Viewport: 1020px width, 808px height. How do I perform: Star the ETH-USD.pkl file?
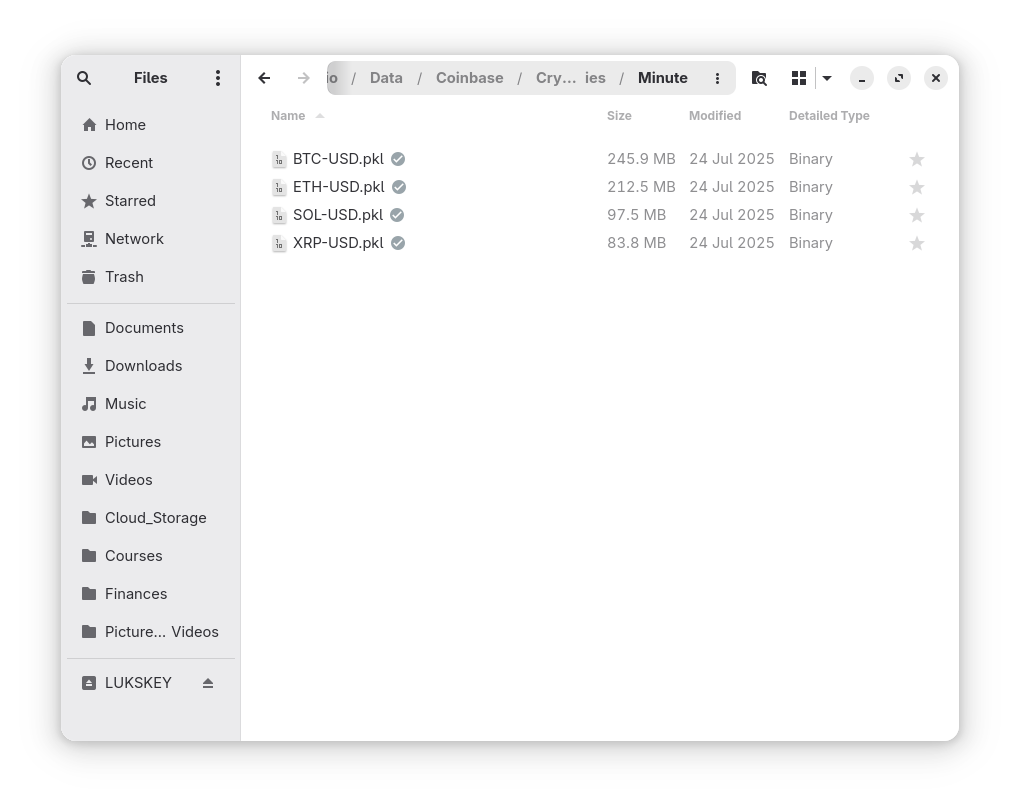coord(916,187)
